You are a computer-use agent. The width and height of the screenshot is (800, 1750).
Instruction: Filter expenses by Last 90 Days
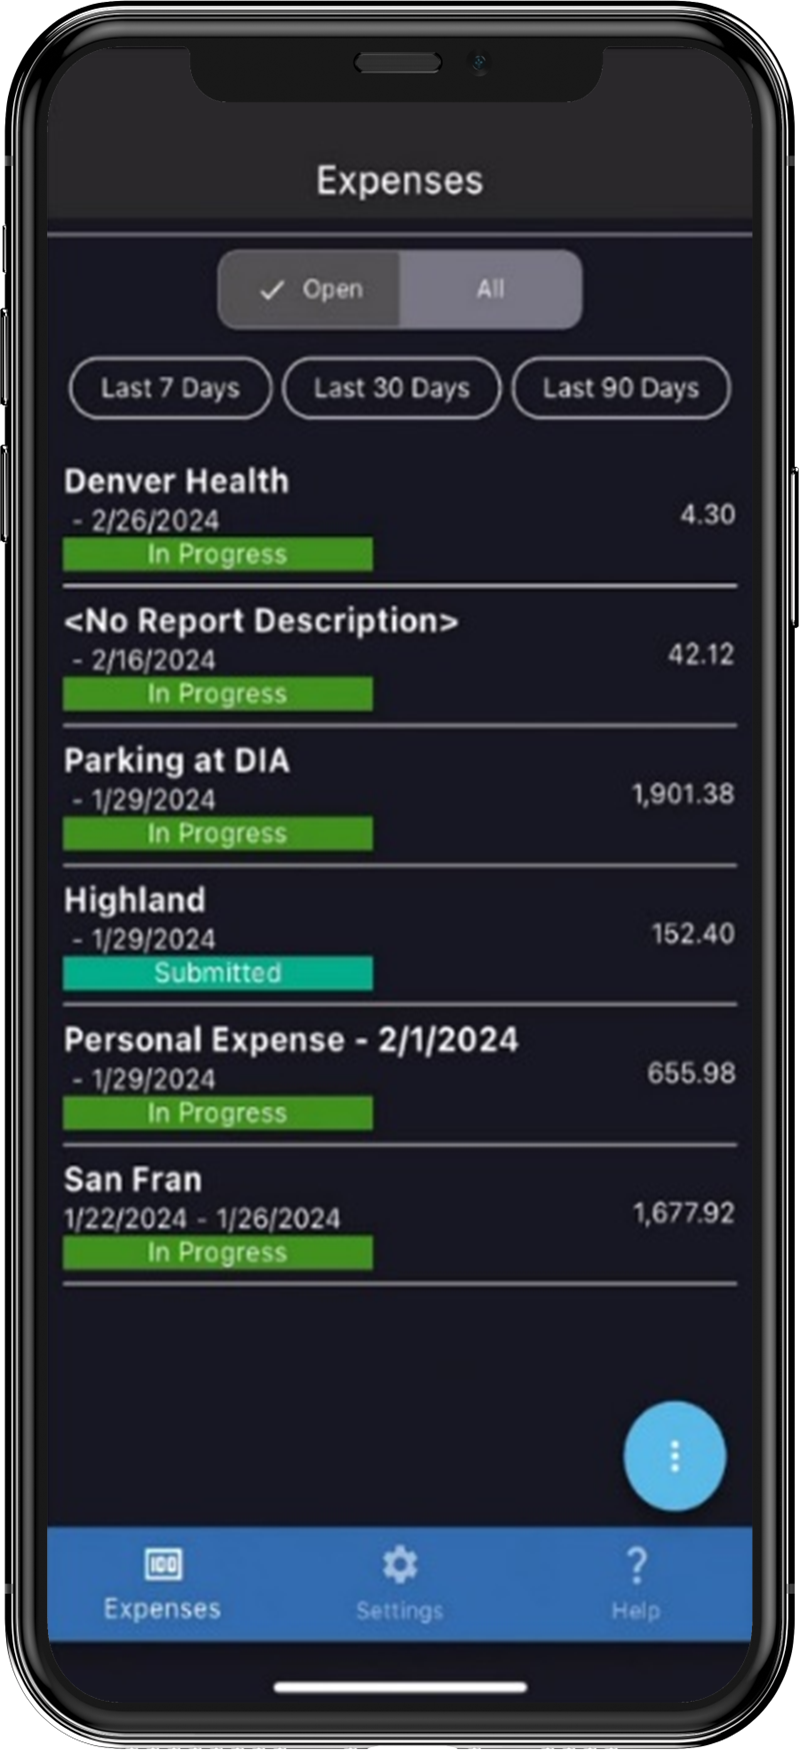click(620, 388)
